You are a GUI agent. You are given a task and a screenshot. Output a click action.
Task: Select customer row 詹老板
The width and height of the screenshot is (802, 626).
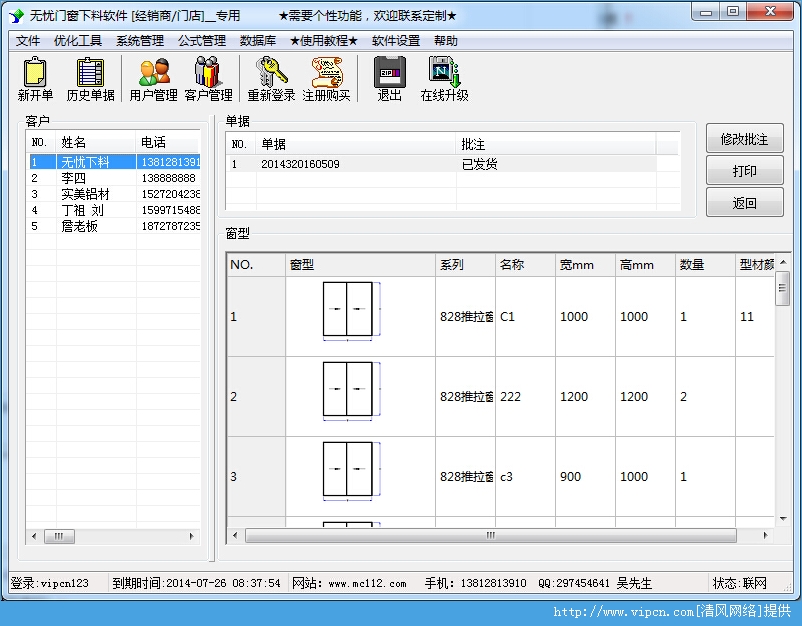(x=114, y=226)
